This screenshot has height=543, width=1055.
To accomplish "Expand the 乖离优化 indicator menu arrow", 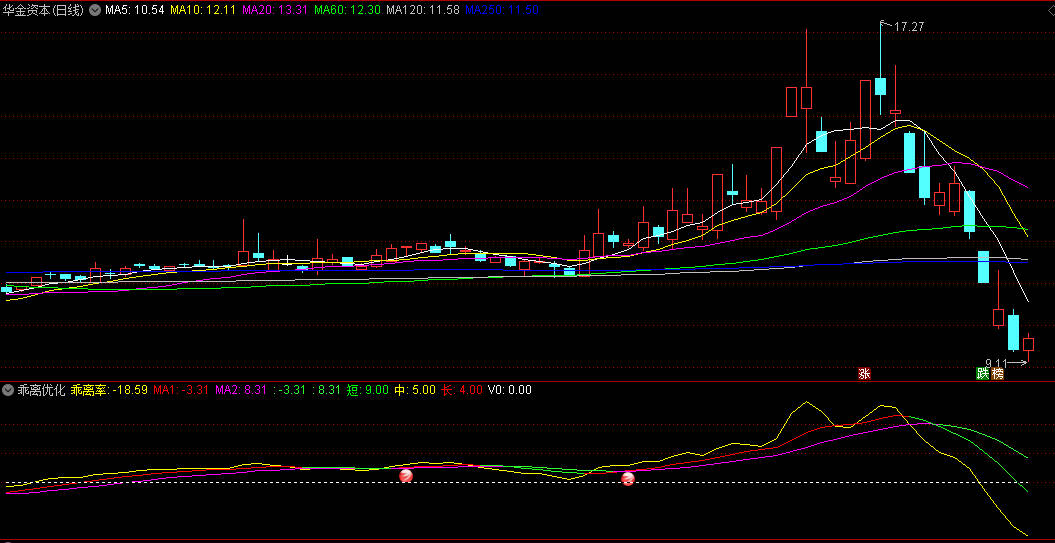I will point(8,390).
